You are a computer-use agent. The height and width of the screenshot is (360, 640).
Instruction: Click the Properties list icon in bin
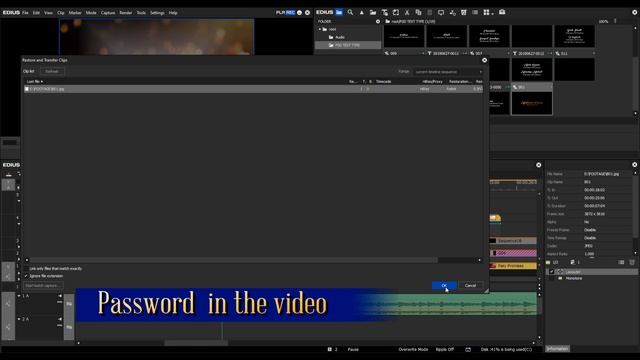click(475, 13)
